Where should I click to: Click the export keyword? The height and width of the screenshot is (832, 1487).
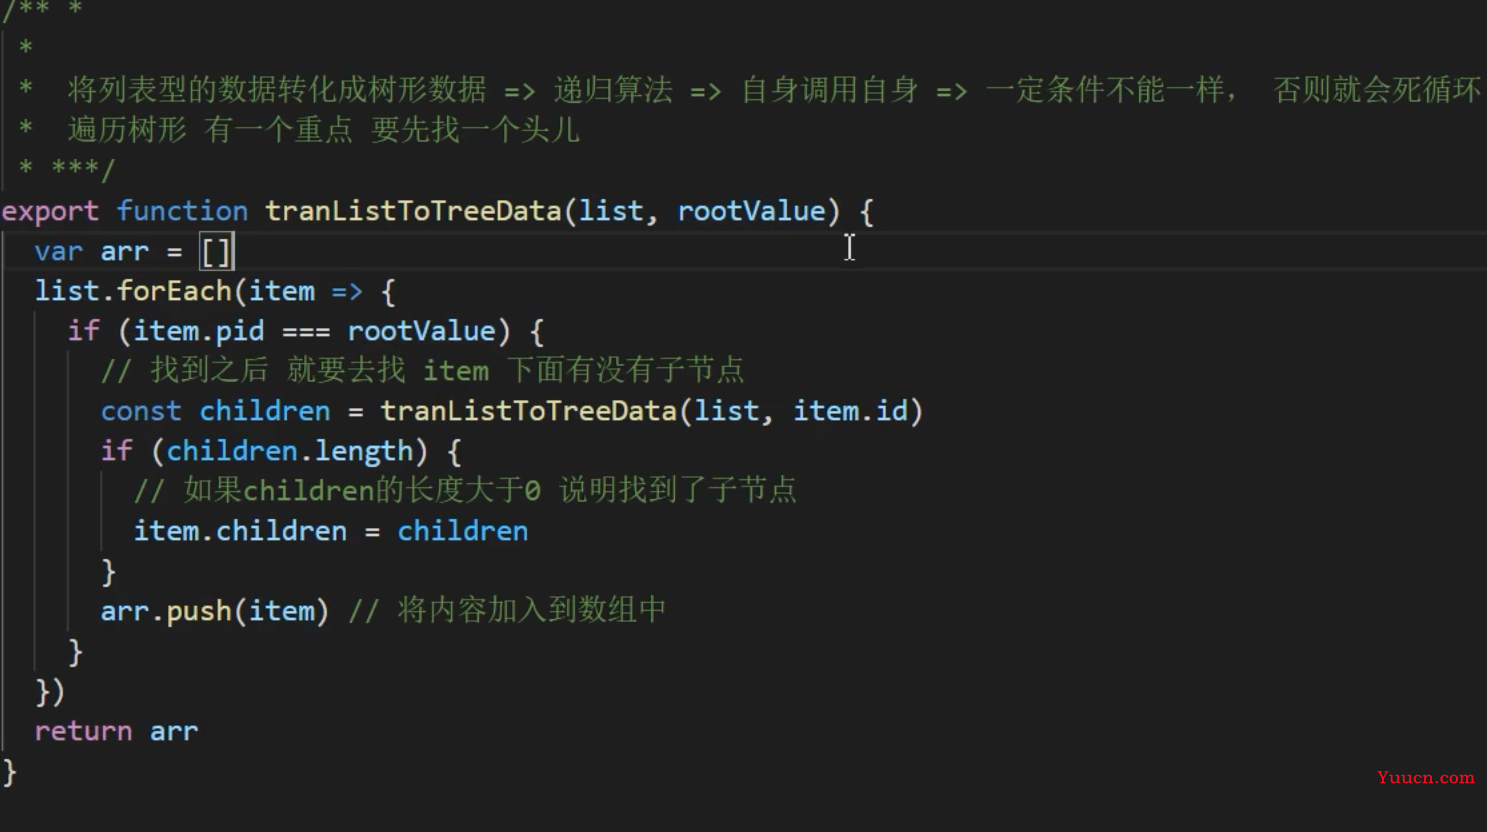click(50, 212)
